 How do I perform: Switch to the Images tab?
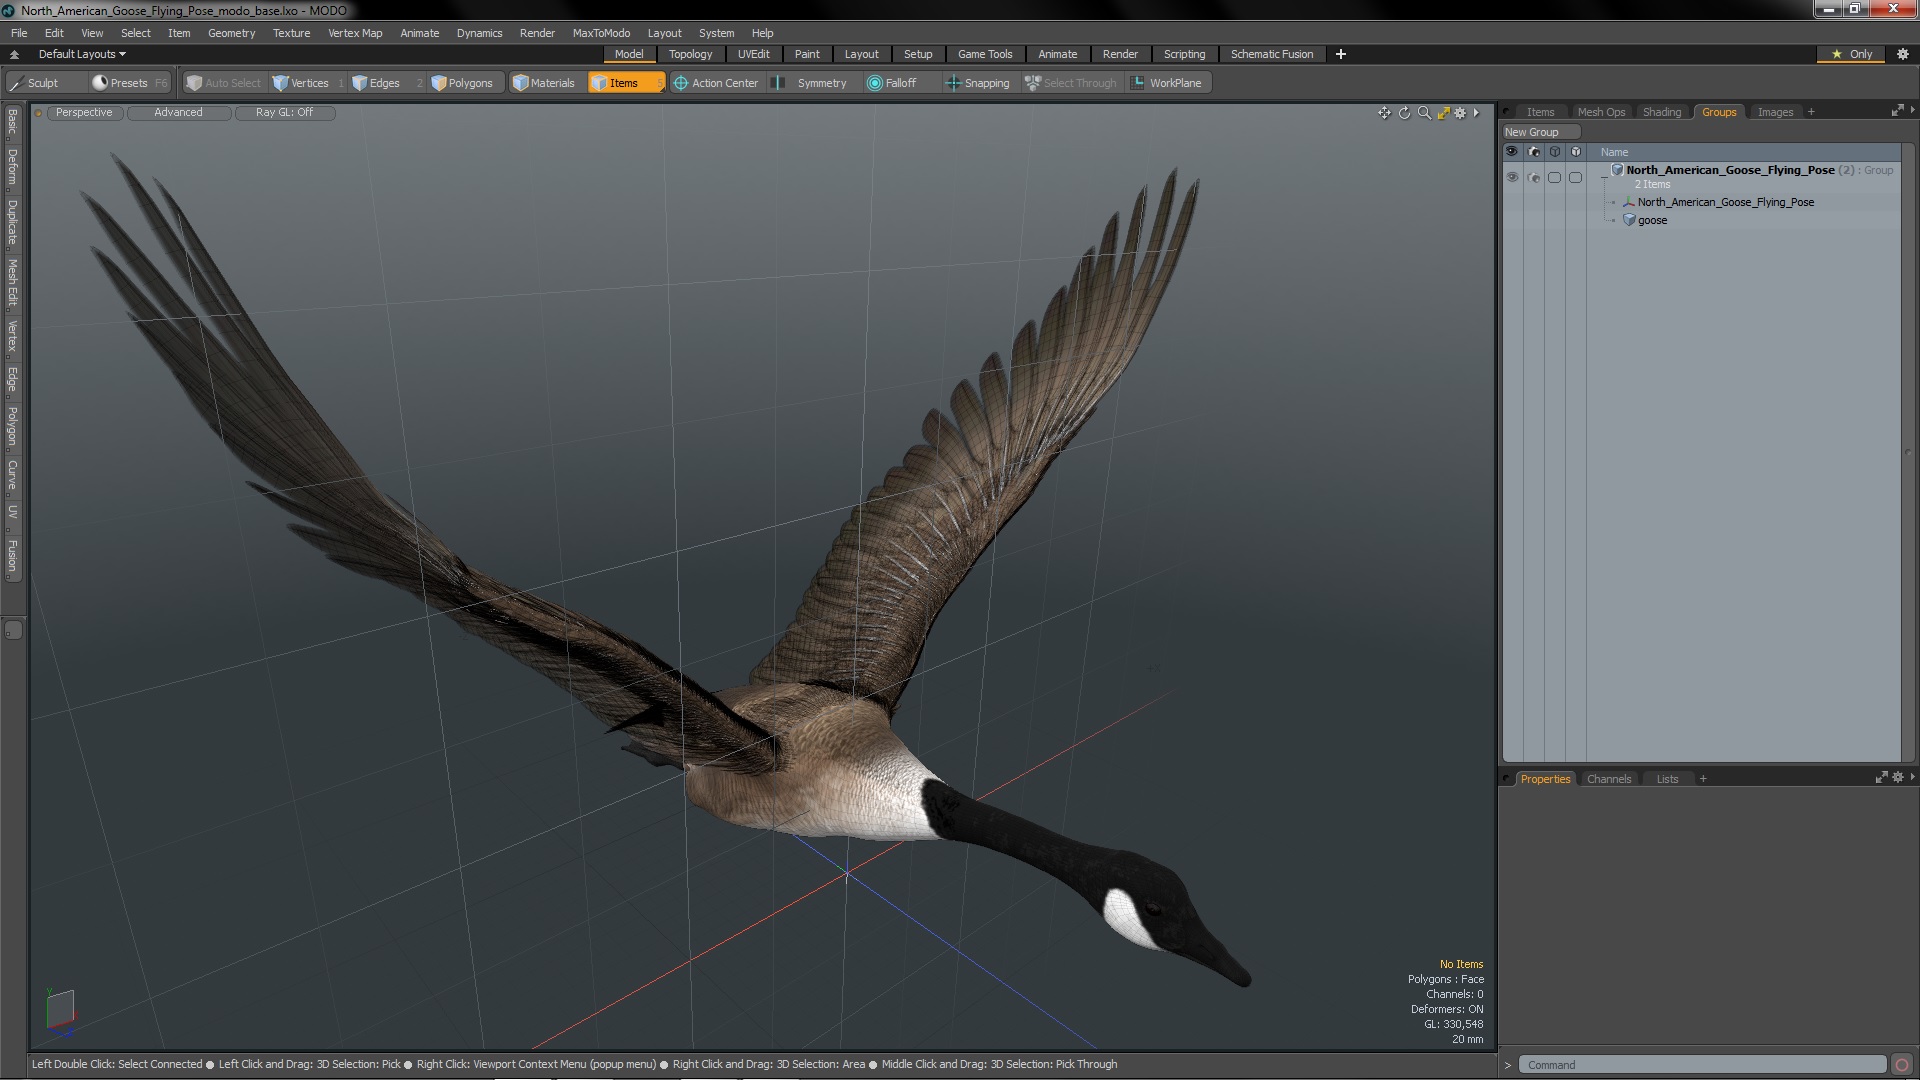(x=1775, y=112)
